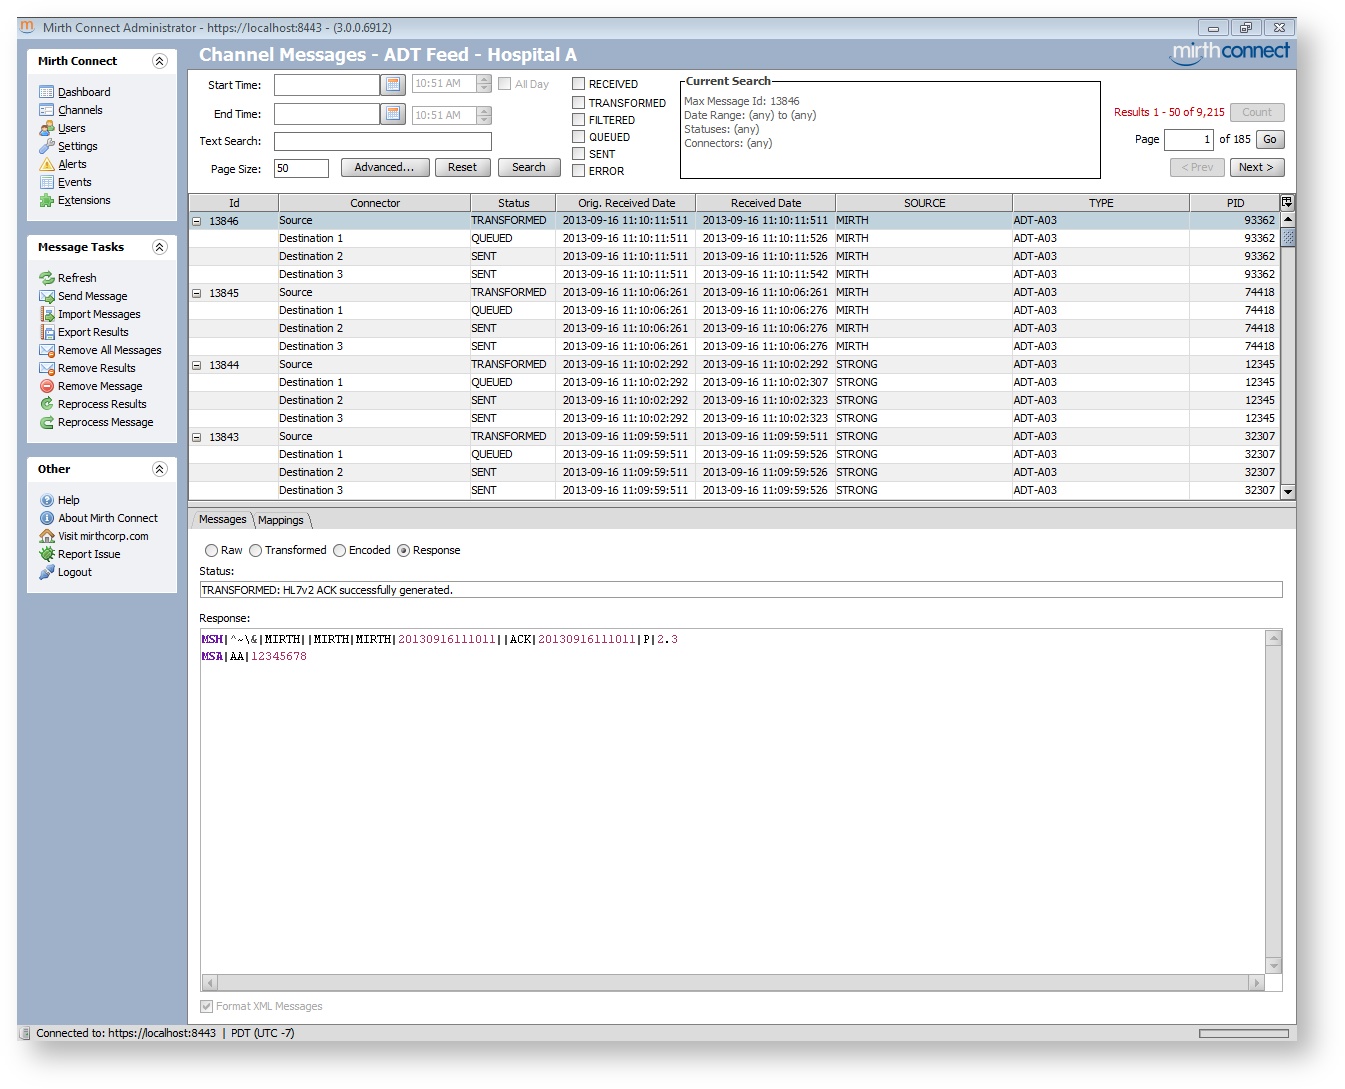The height and width of the screenshot is (1089, 1345).
Task: Enable the RECEIVED status checkbox
Action: [x=578, y=84]
